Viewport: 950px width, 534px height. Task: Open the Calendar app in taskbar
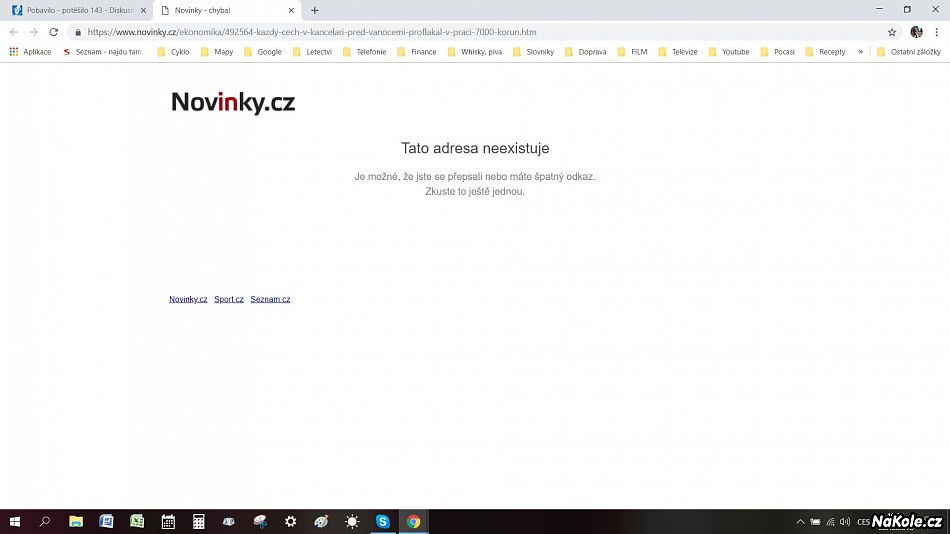coord(168,521)
